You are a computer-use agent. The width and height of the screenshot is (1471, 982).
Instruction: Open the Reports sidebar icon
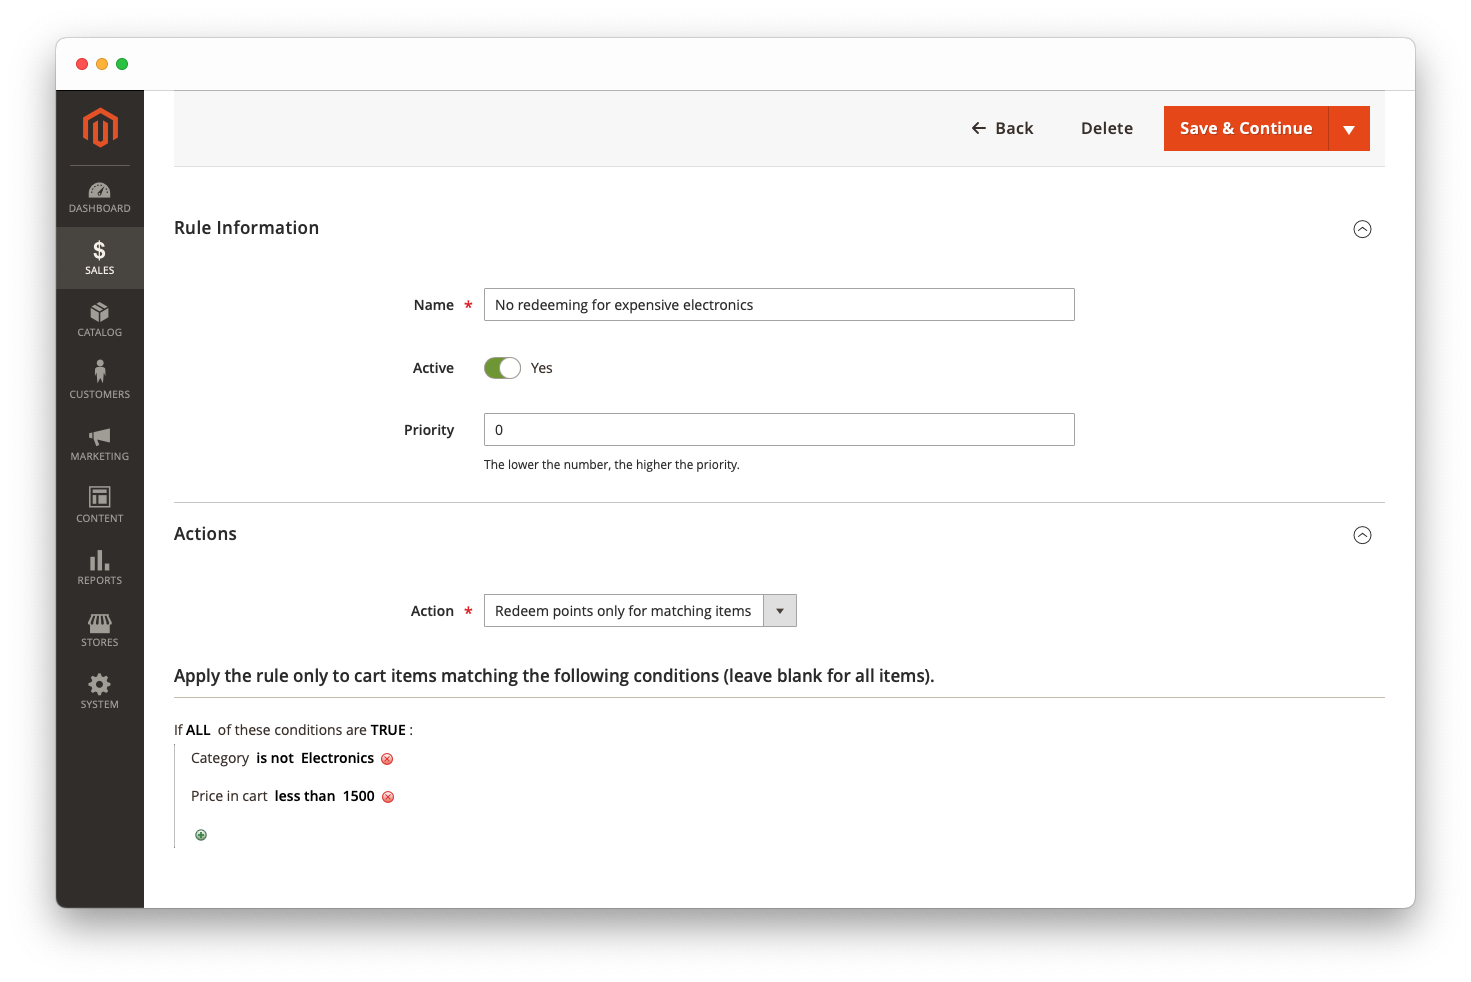click(99, 566)
